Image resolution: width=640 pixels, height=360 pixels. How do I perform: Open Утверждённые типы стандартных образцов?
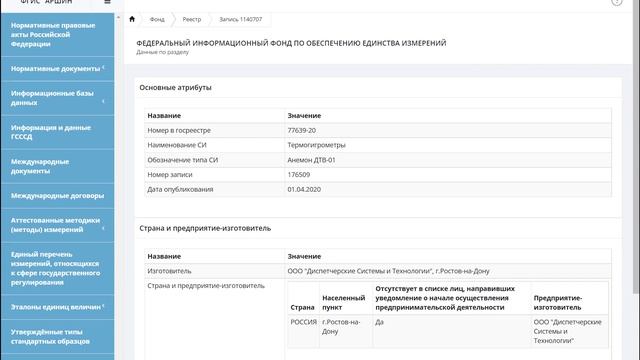point(58,337)
